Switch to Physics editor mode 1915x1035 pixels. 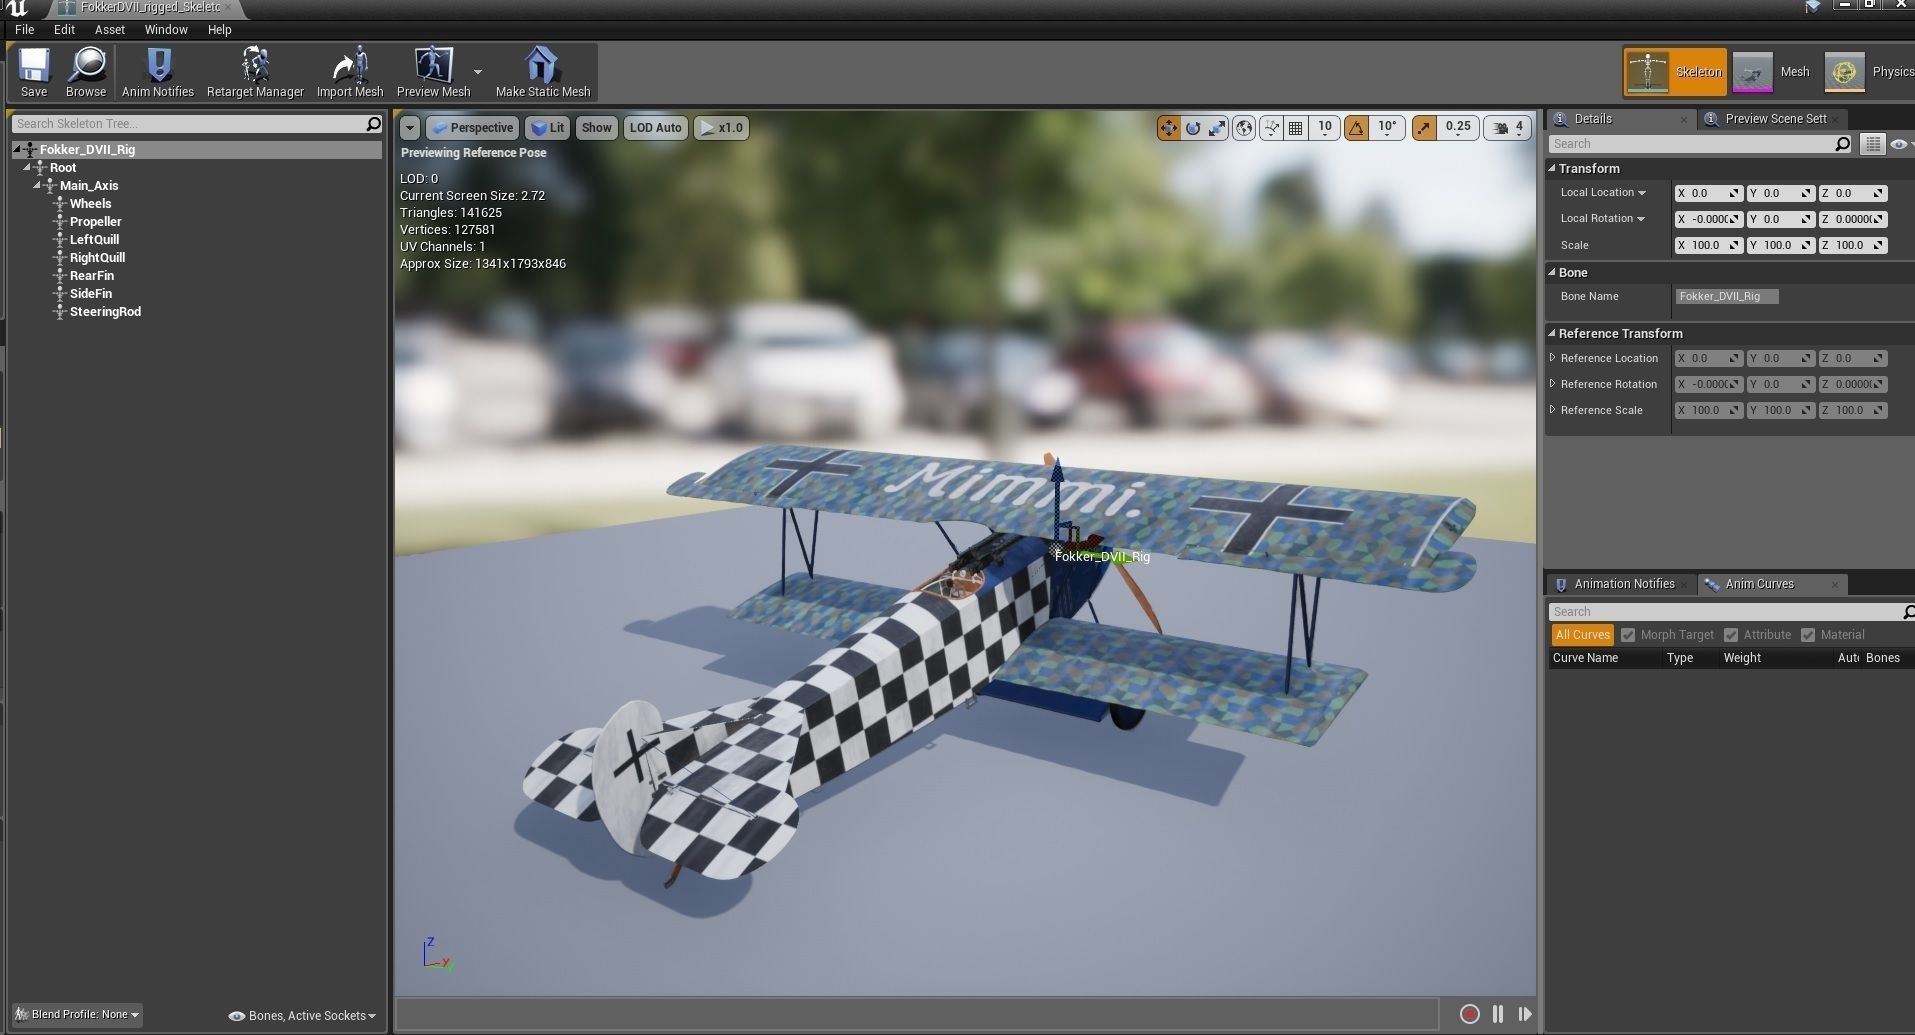1870,72
